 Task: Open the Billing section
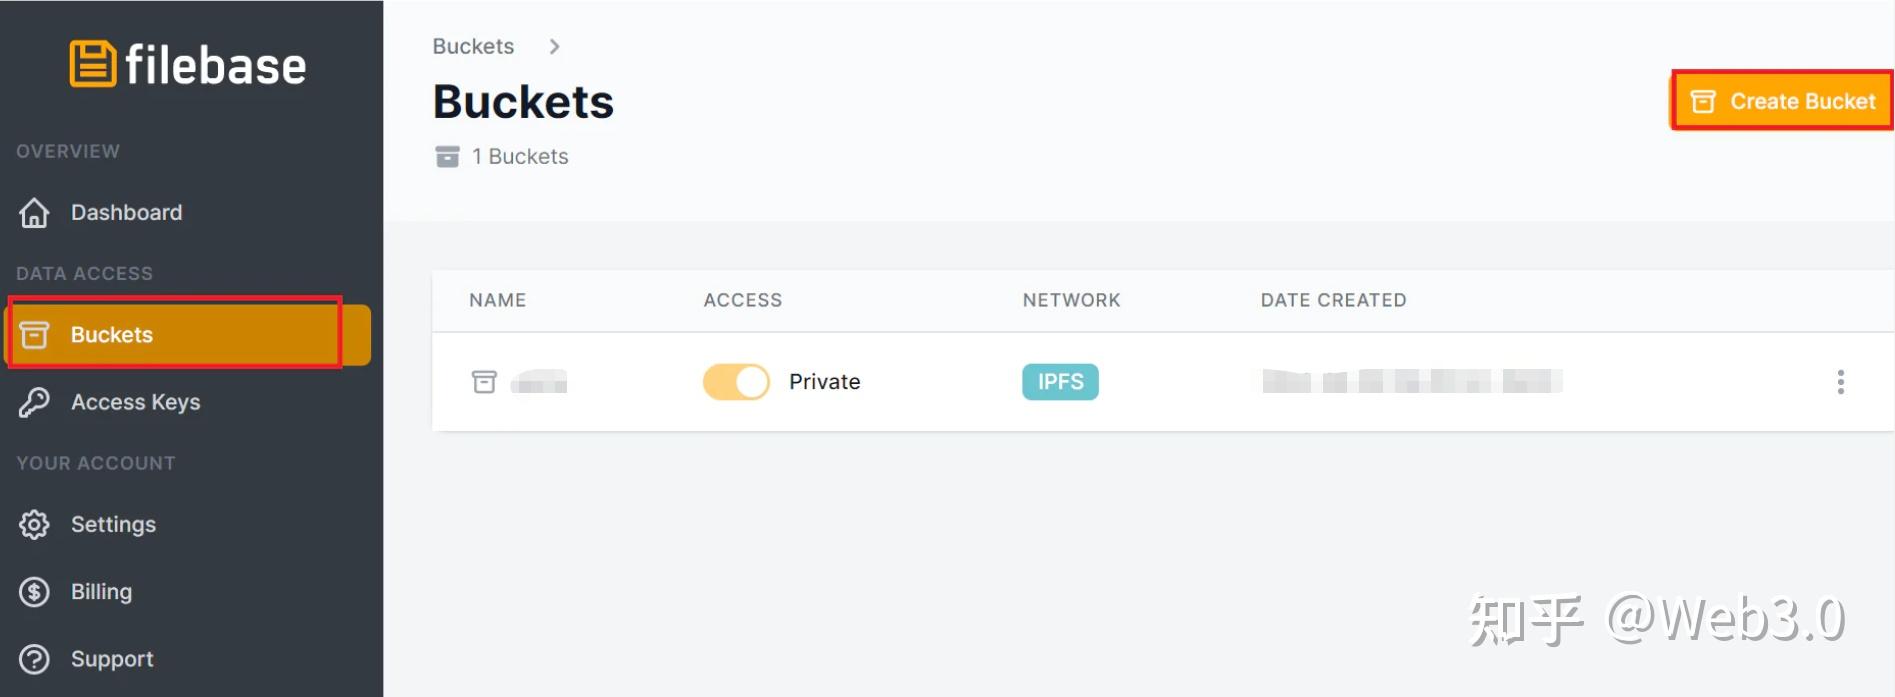point(101,592)
